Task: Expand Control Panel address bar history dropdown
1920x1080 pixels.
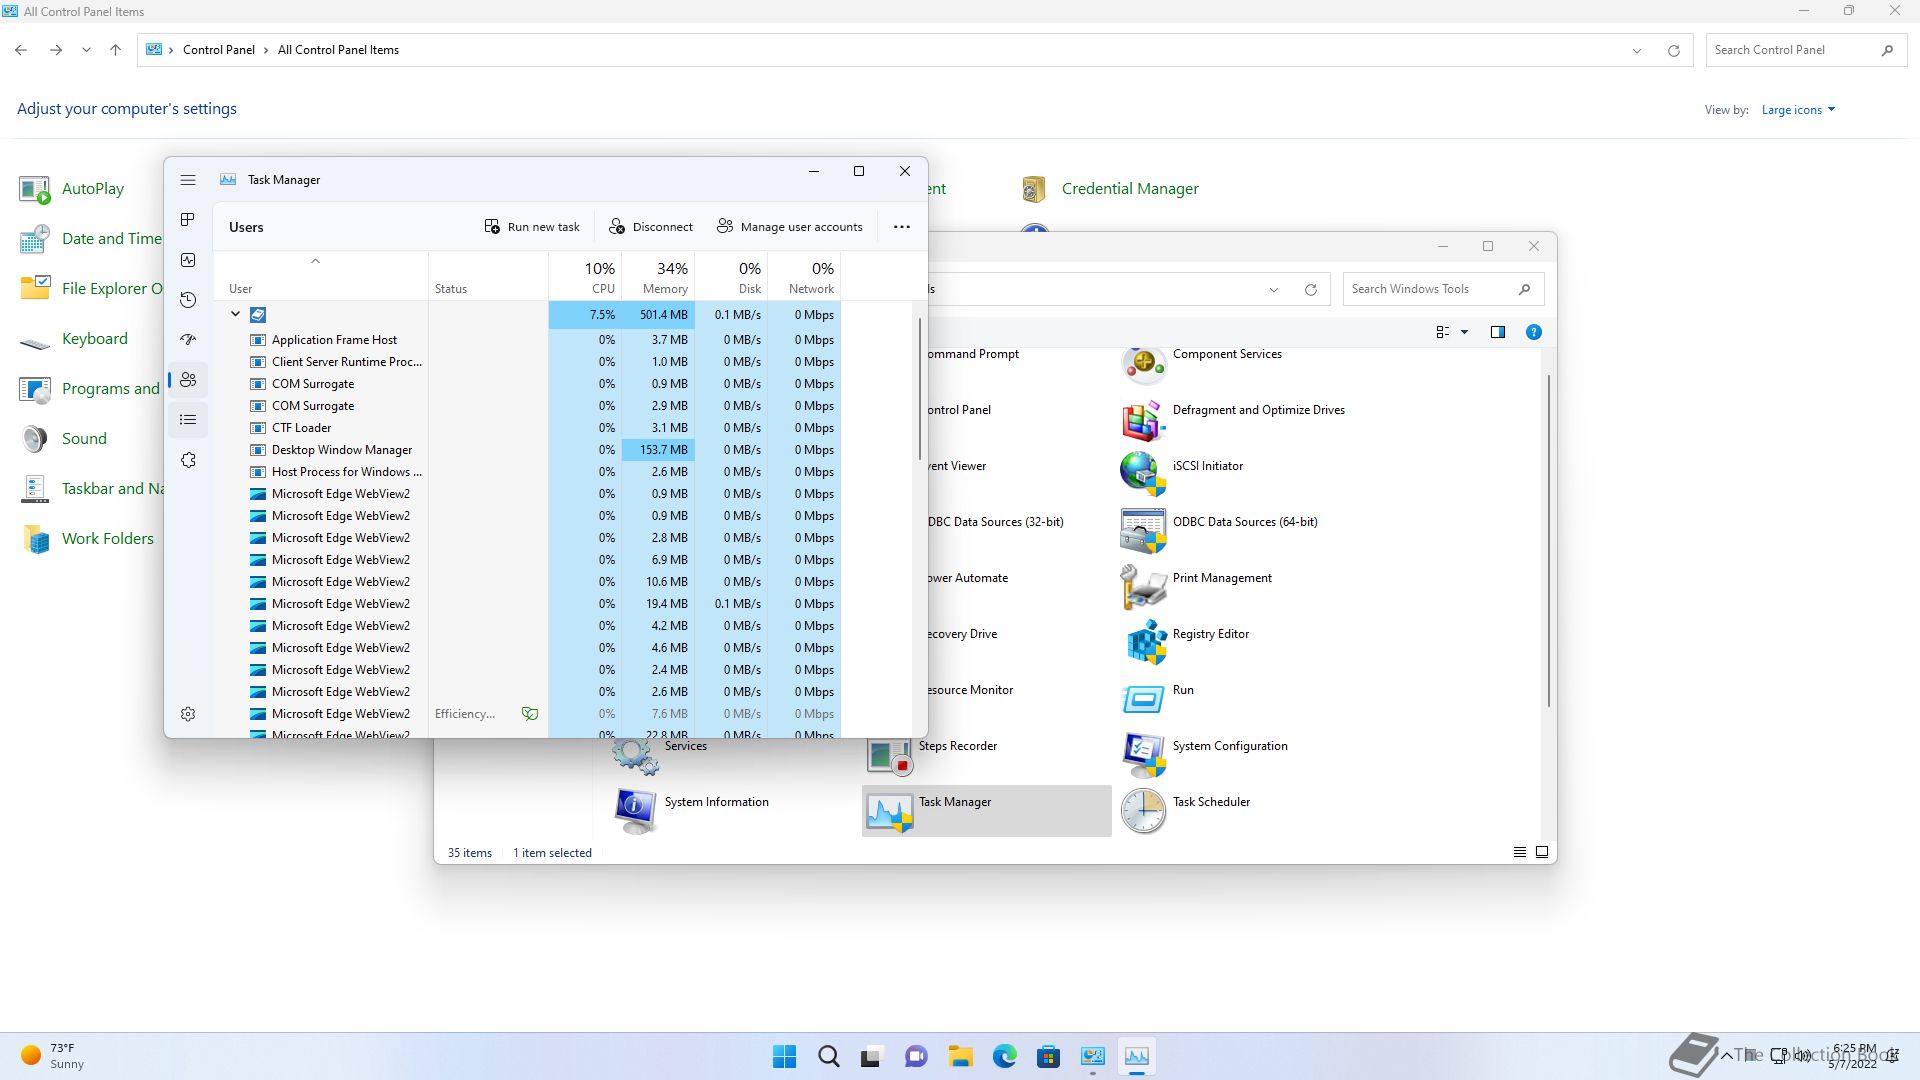Action: pos(1637,50)
